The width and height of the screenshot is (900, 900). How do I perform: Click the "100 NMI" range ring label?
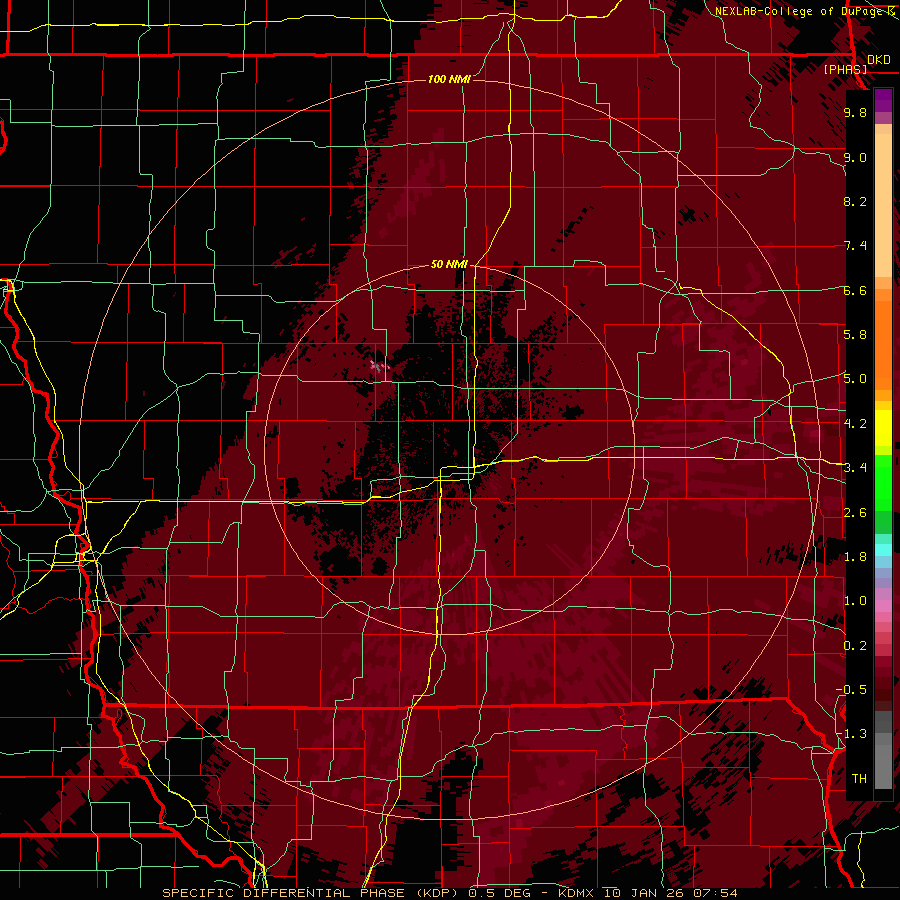point(449,79)
